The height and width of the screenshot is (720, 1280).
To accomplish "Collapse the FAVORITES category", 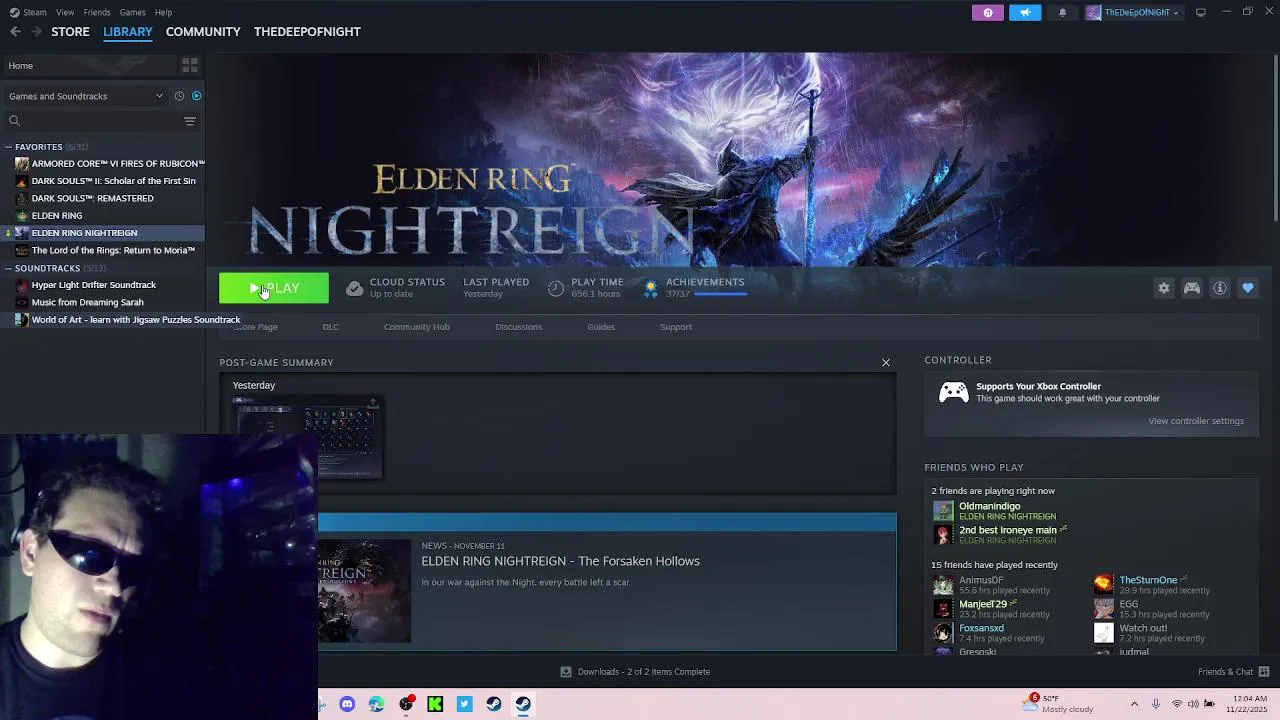I will (8, 147).
